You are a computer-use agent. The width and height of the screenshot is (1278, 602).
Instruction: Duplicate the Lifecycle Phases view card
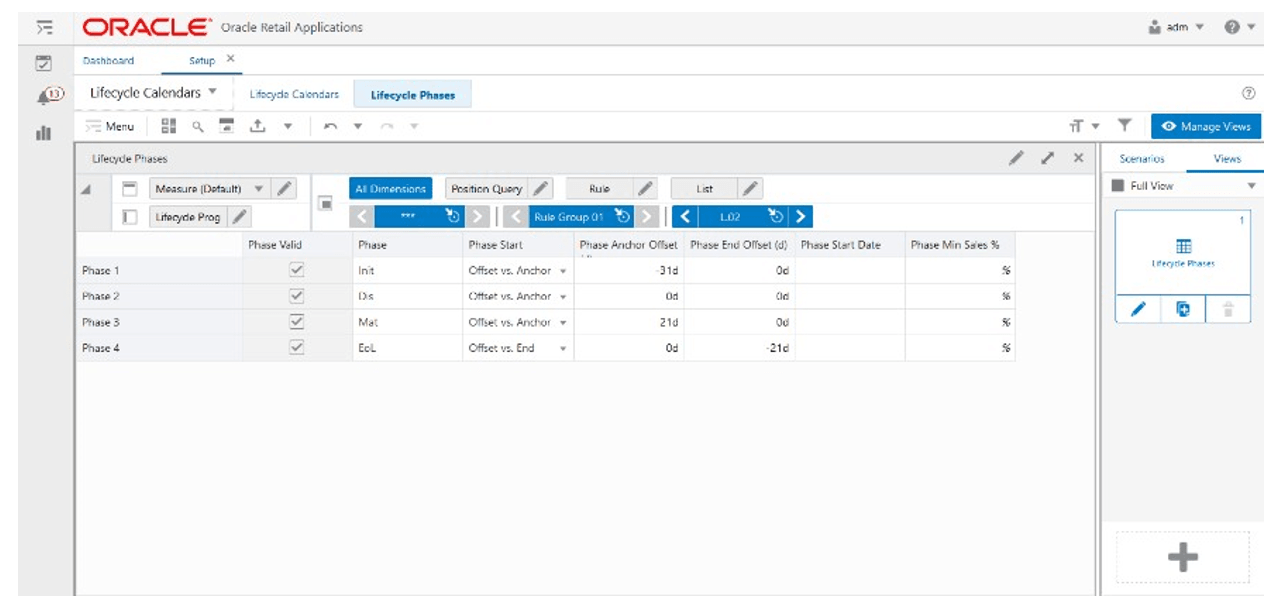[x=1182, y=308]
